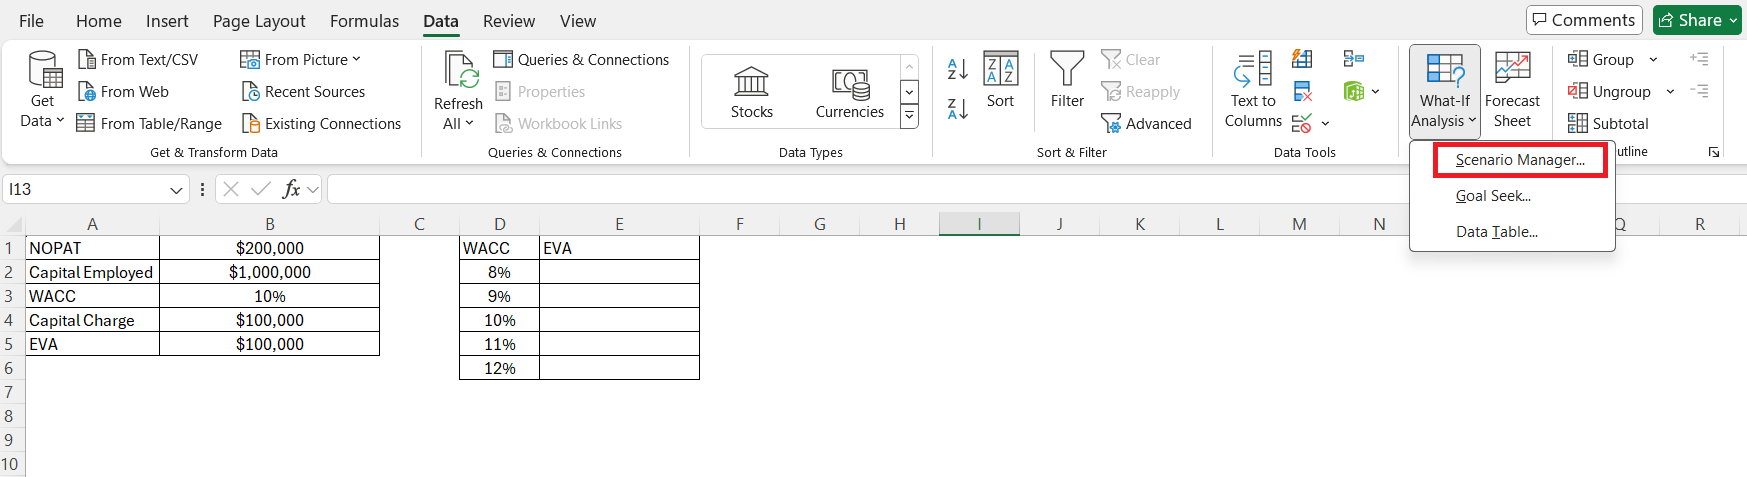Select the Capital Charge cell
Viewport: 1747px width, 477px height.
click(x=92, y=320)
